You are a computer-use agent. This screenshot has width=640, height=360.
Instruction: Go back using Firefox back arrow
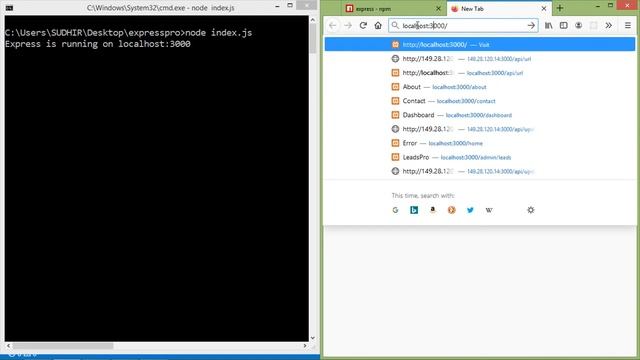[333, 25]
